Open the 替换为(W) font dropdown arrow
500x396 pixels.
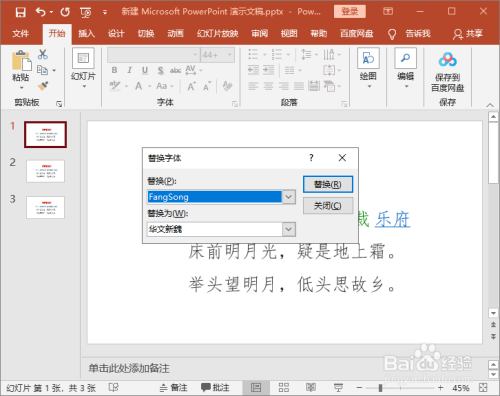[x=289, y=229]
